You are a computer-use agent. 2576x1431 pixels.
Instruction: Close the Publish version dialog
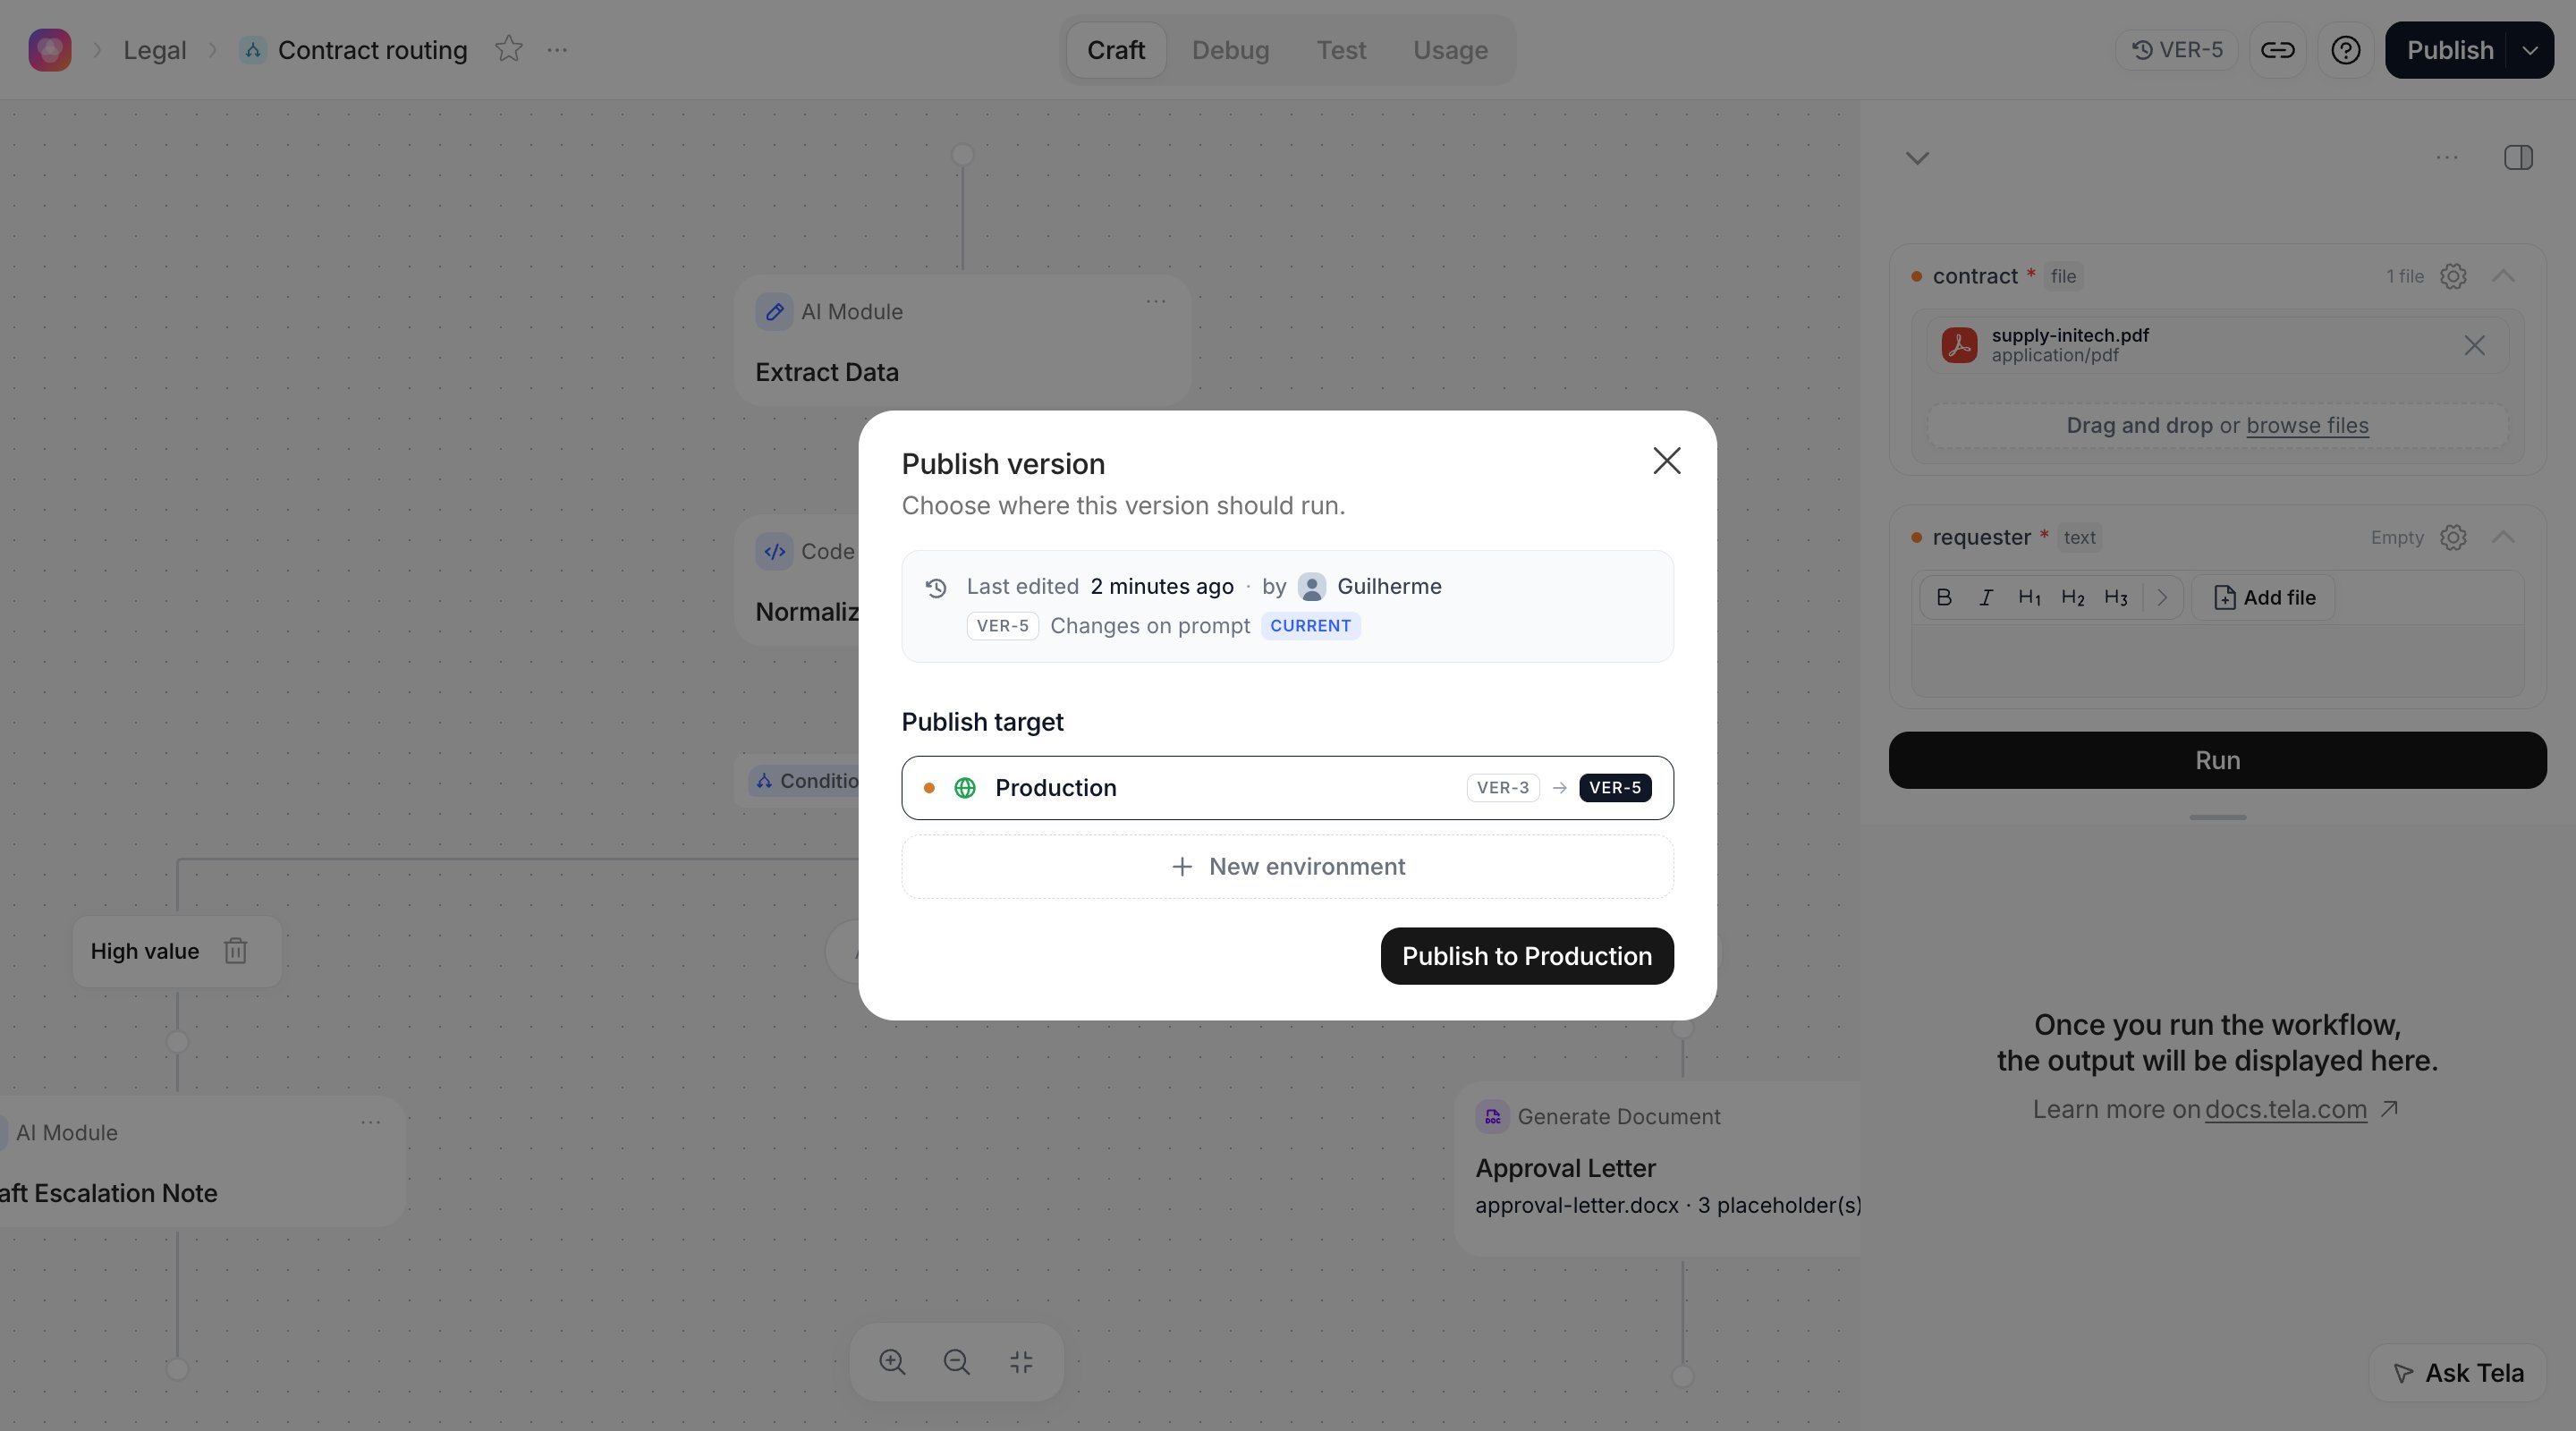[1667, 461]
